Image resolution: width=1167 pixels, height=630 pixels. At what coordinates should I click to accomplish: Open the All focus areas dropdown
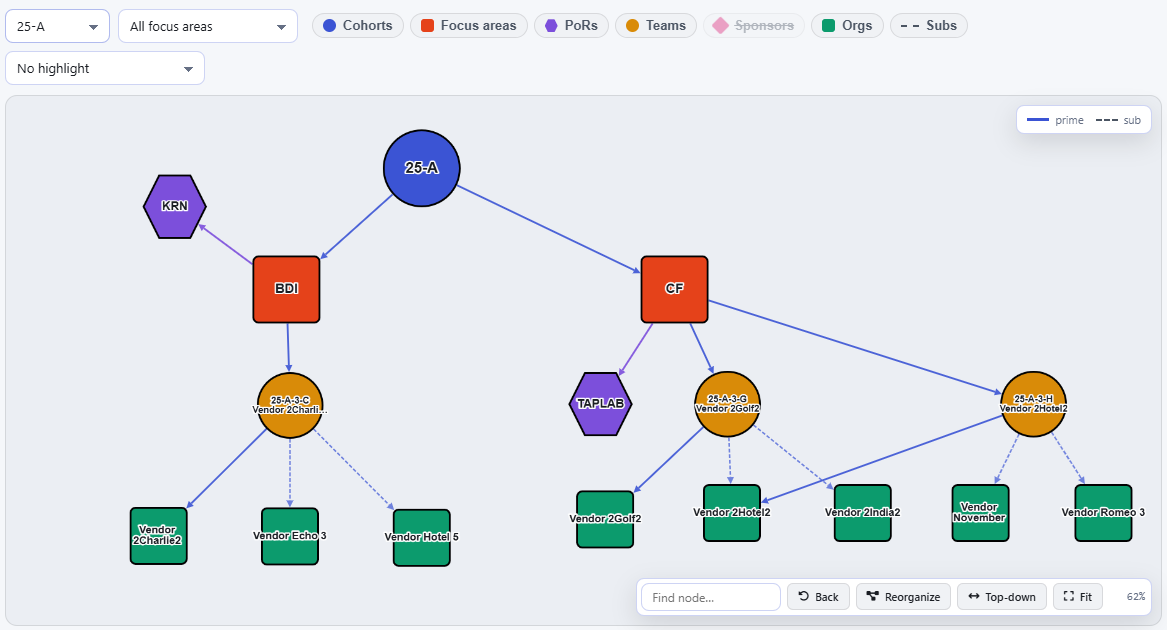pos(208,26)
